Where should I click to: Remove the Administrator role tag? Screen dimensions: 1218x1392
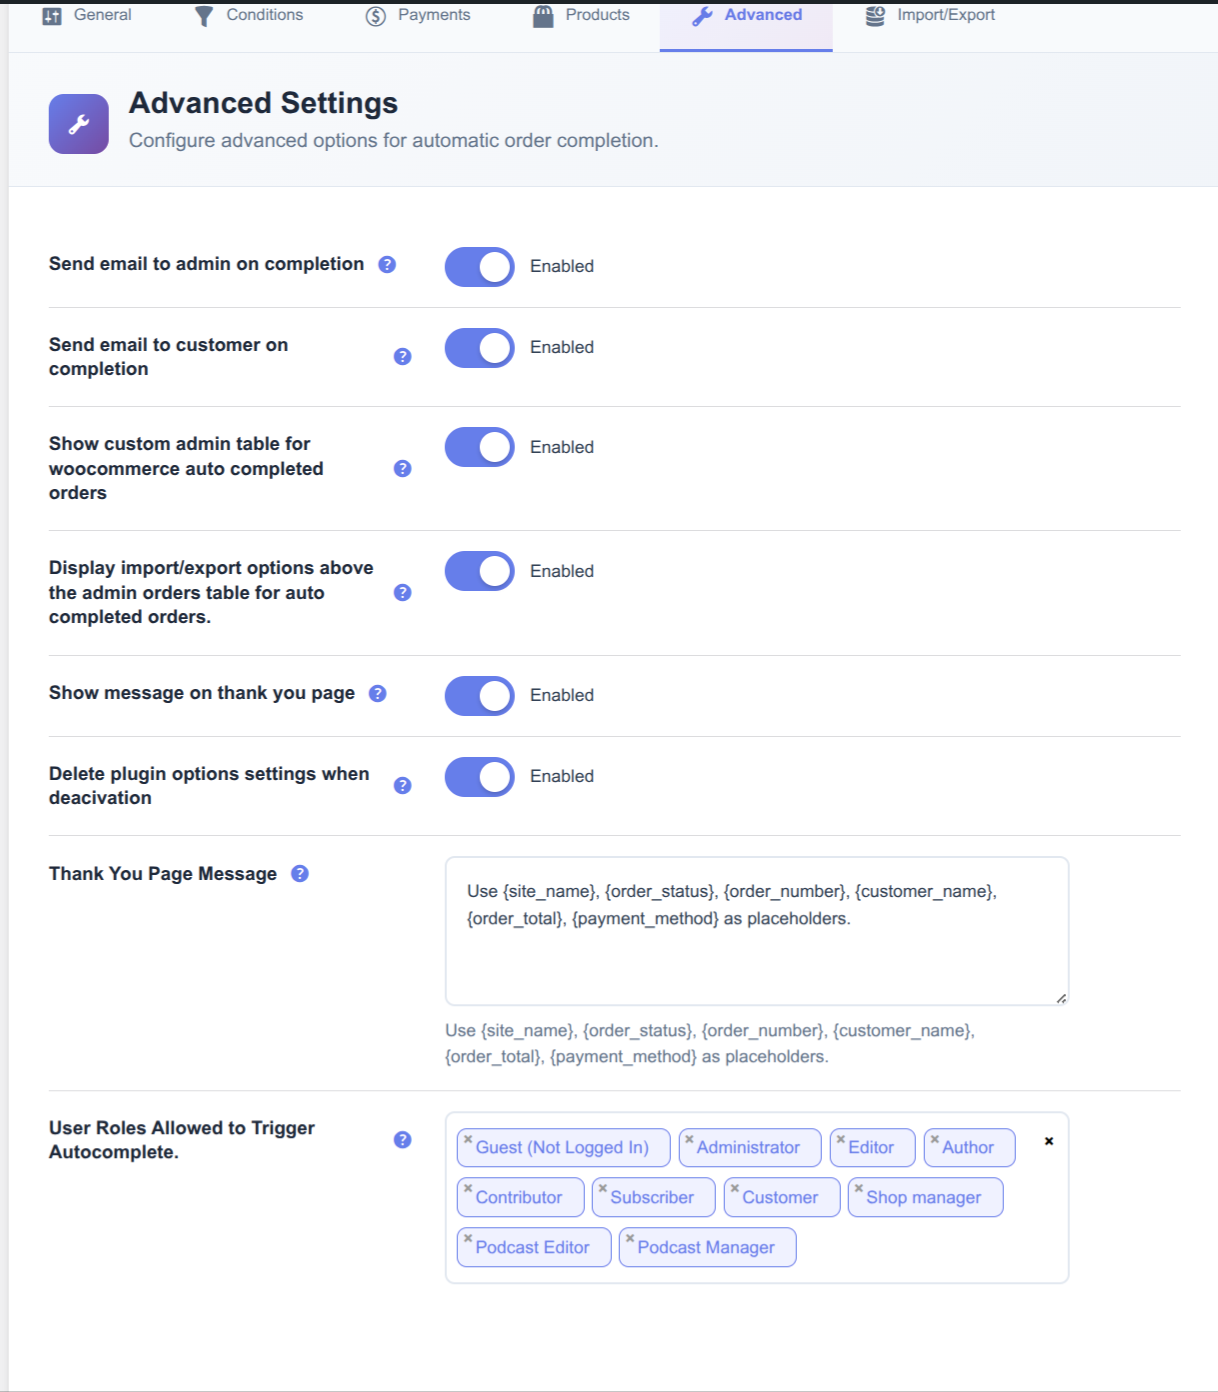point(689,1139)
